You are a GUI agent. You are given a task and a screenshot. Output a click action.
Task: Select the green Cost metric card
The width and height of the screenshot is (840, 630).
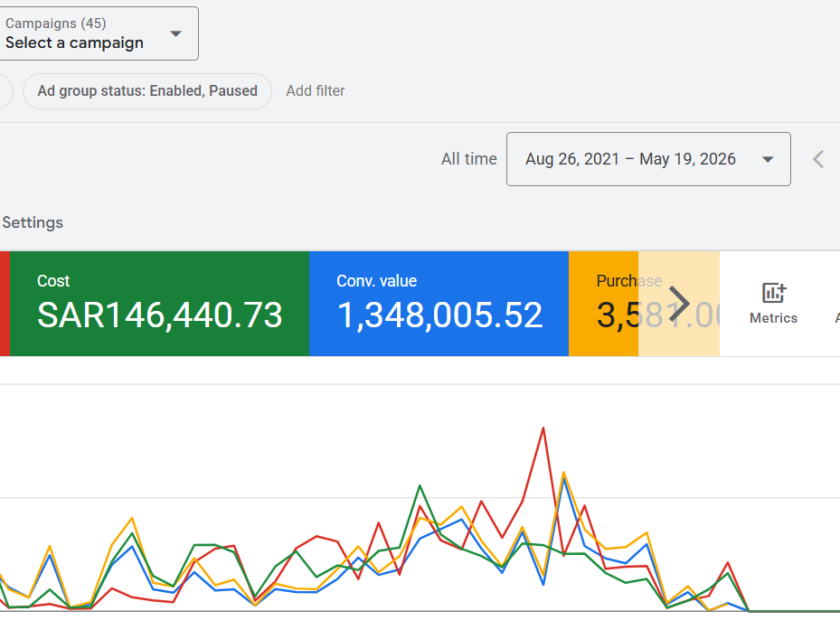160,304
